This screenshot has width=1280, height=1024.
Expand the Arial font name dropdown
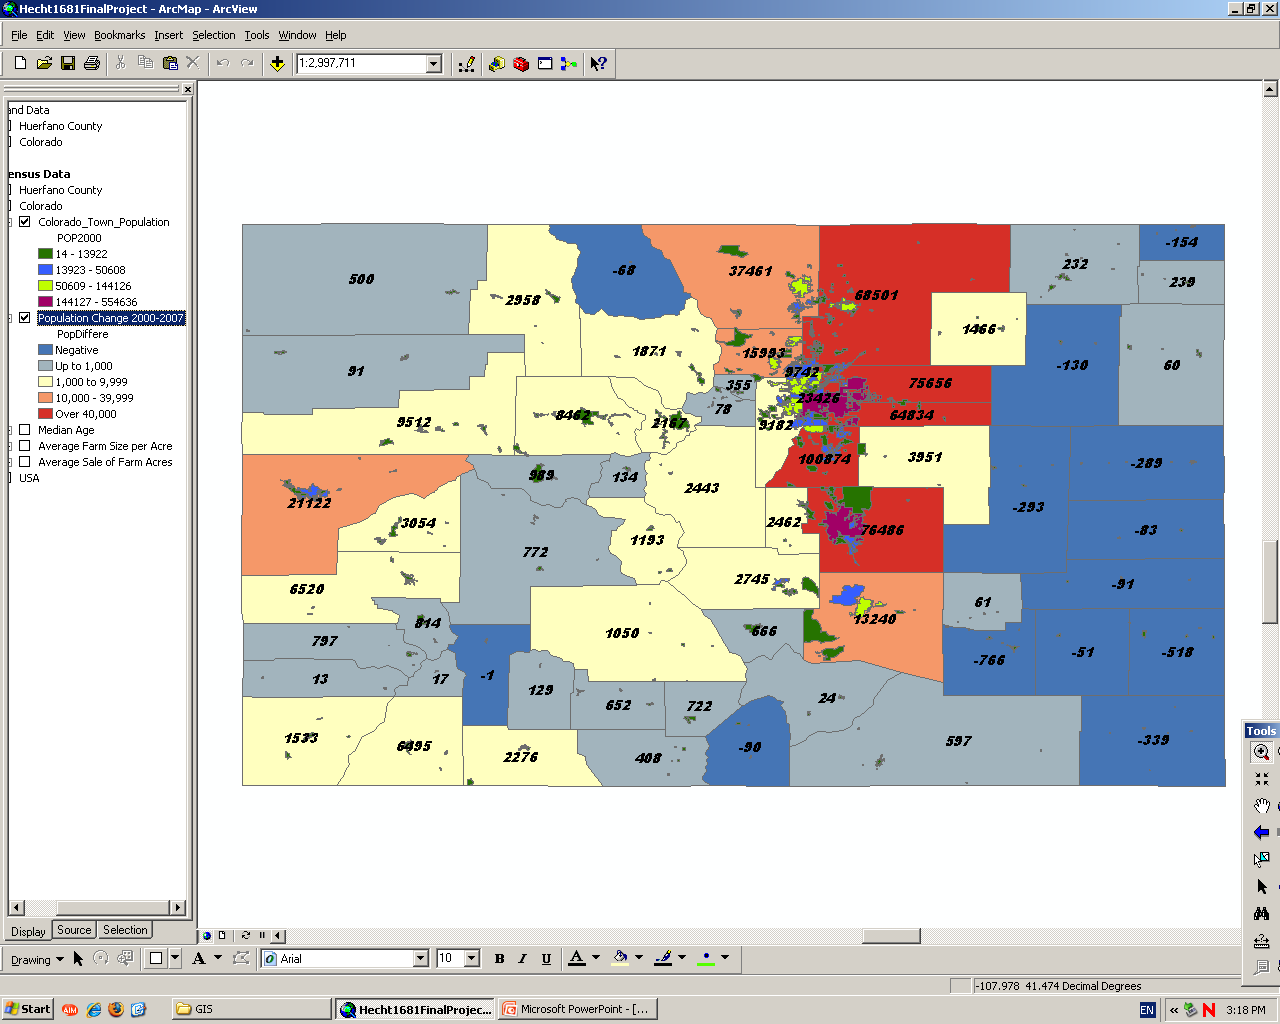tap(420, 958)
